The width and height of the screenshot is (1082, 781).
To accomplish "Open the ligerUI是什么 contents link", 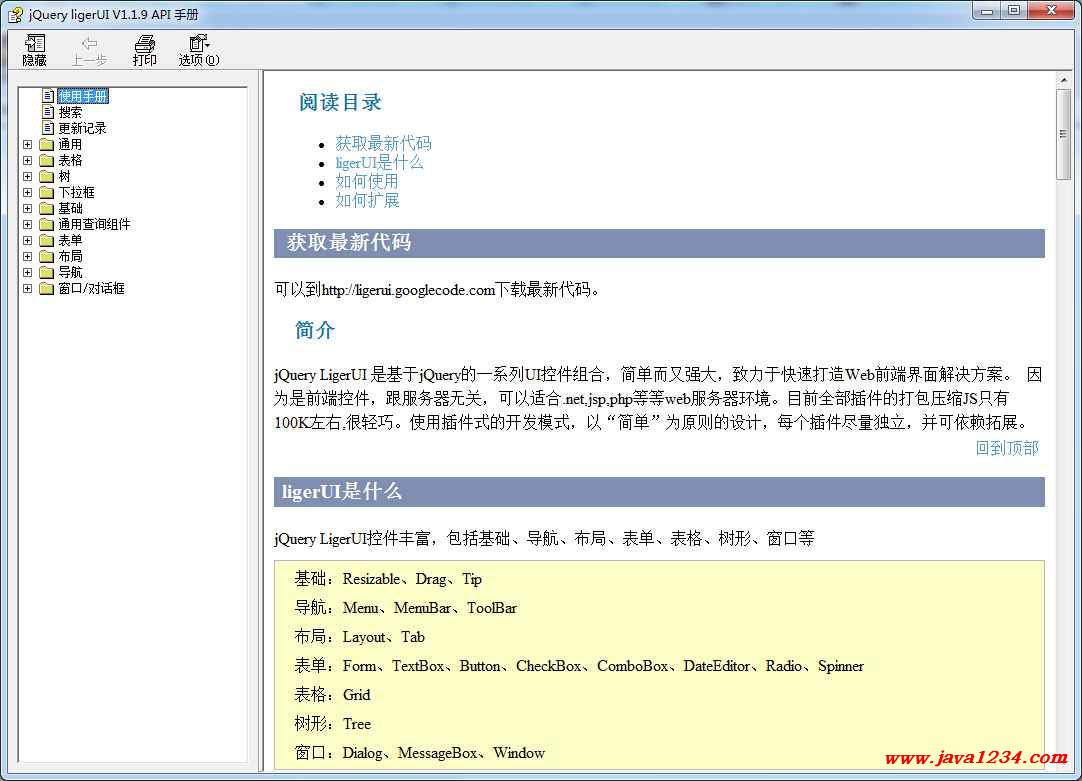I will point(379,162).
